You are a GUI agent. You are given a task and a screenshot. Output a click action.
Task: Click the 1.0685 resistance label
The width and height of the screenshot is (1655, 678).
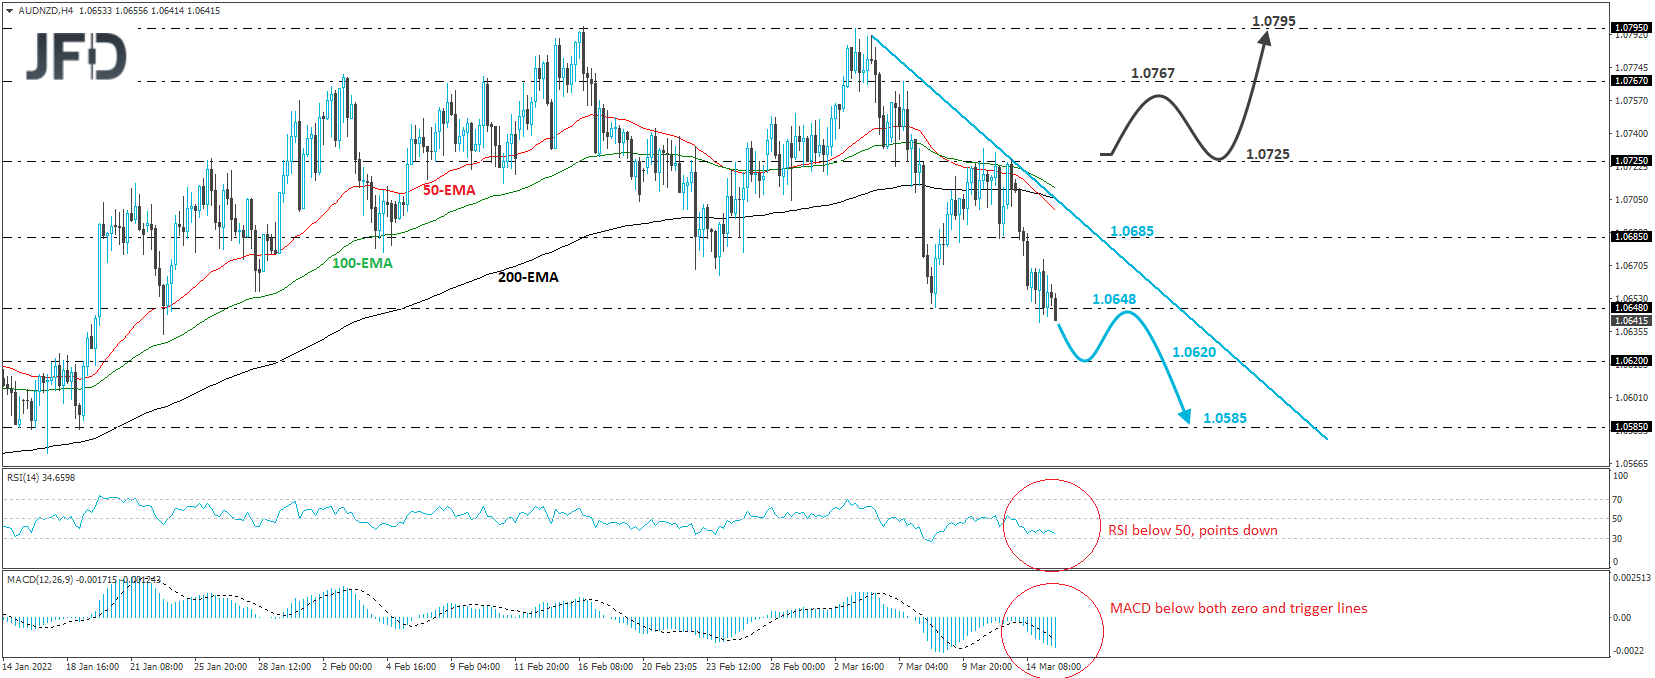click(x=1132, y=231)
